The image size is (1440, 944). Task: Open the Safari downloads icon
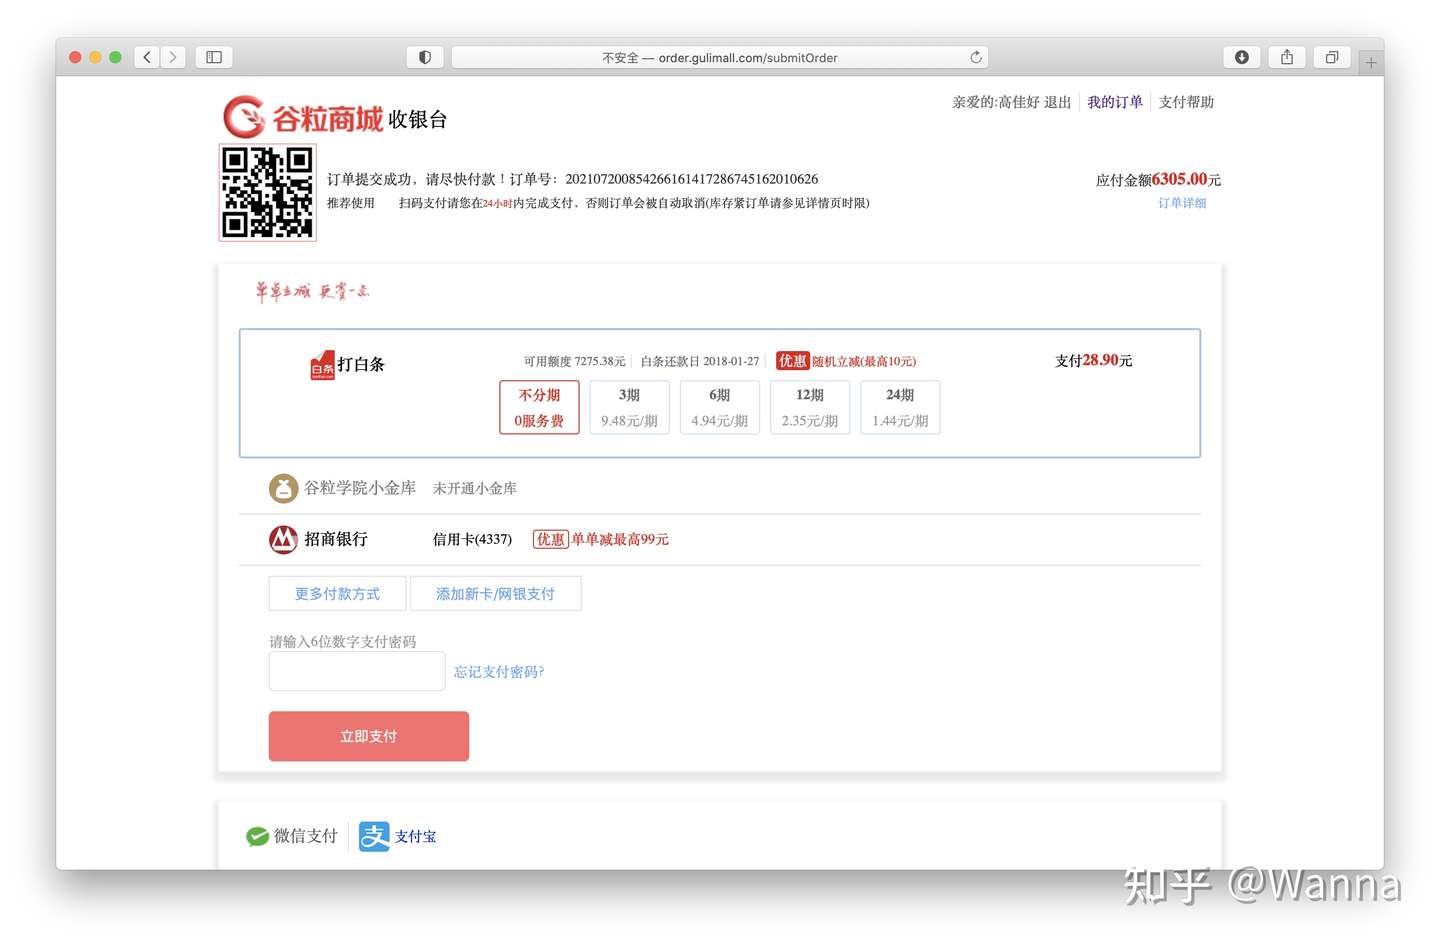point(1241,57)
